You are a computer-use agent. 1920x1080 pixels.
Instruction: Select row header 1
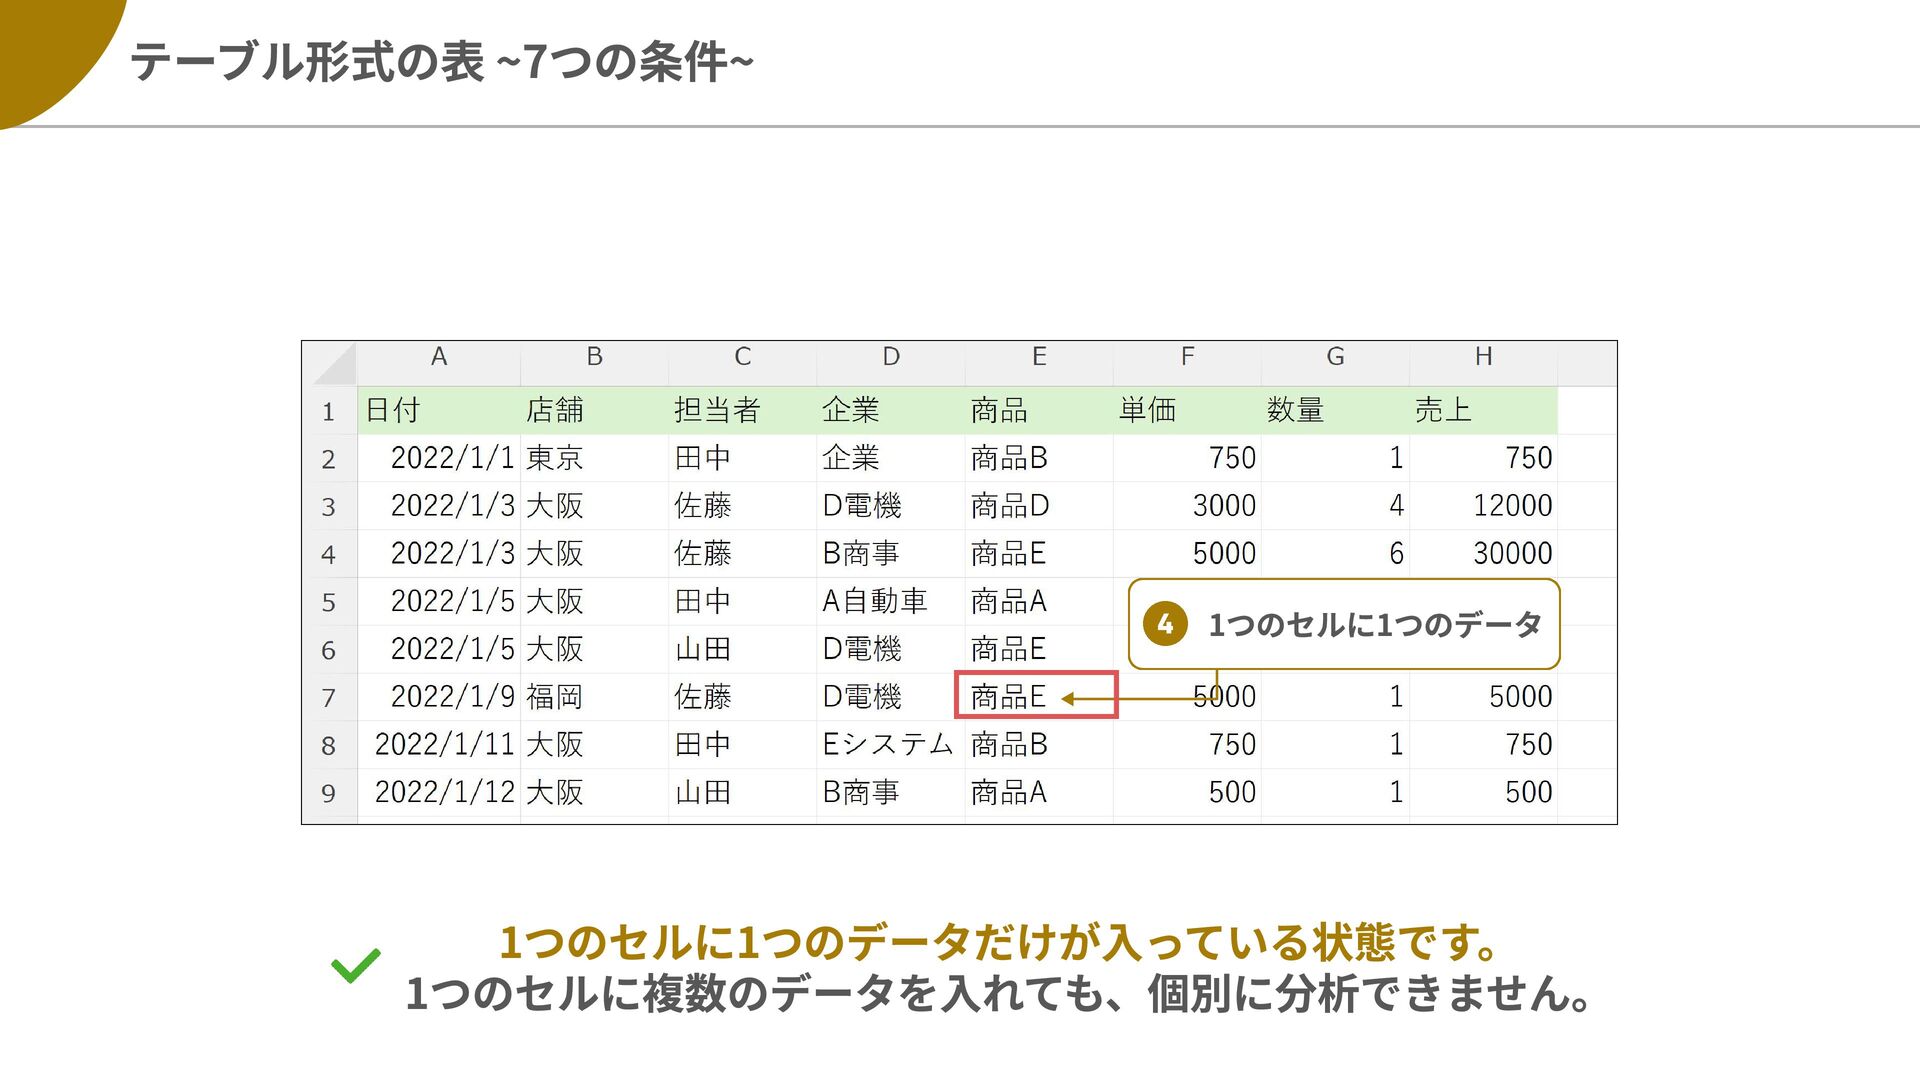(x=329, y=411)
